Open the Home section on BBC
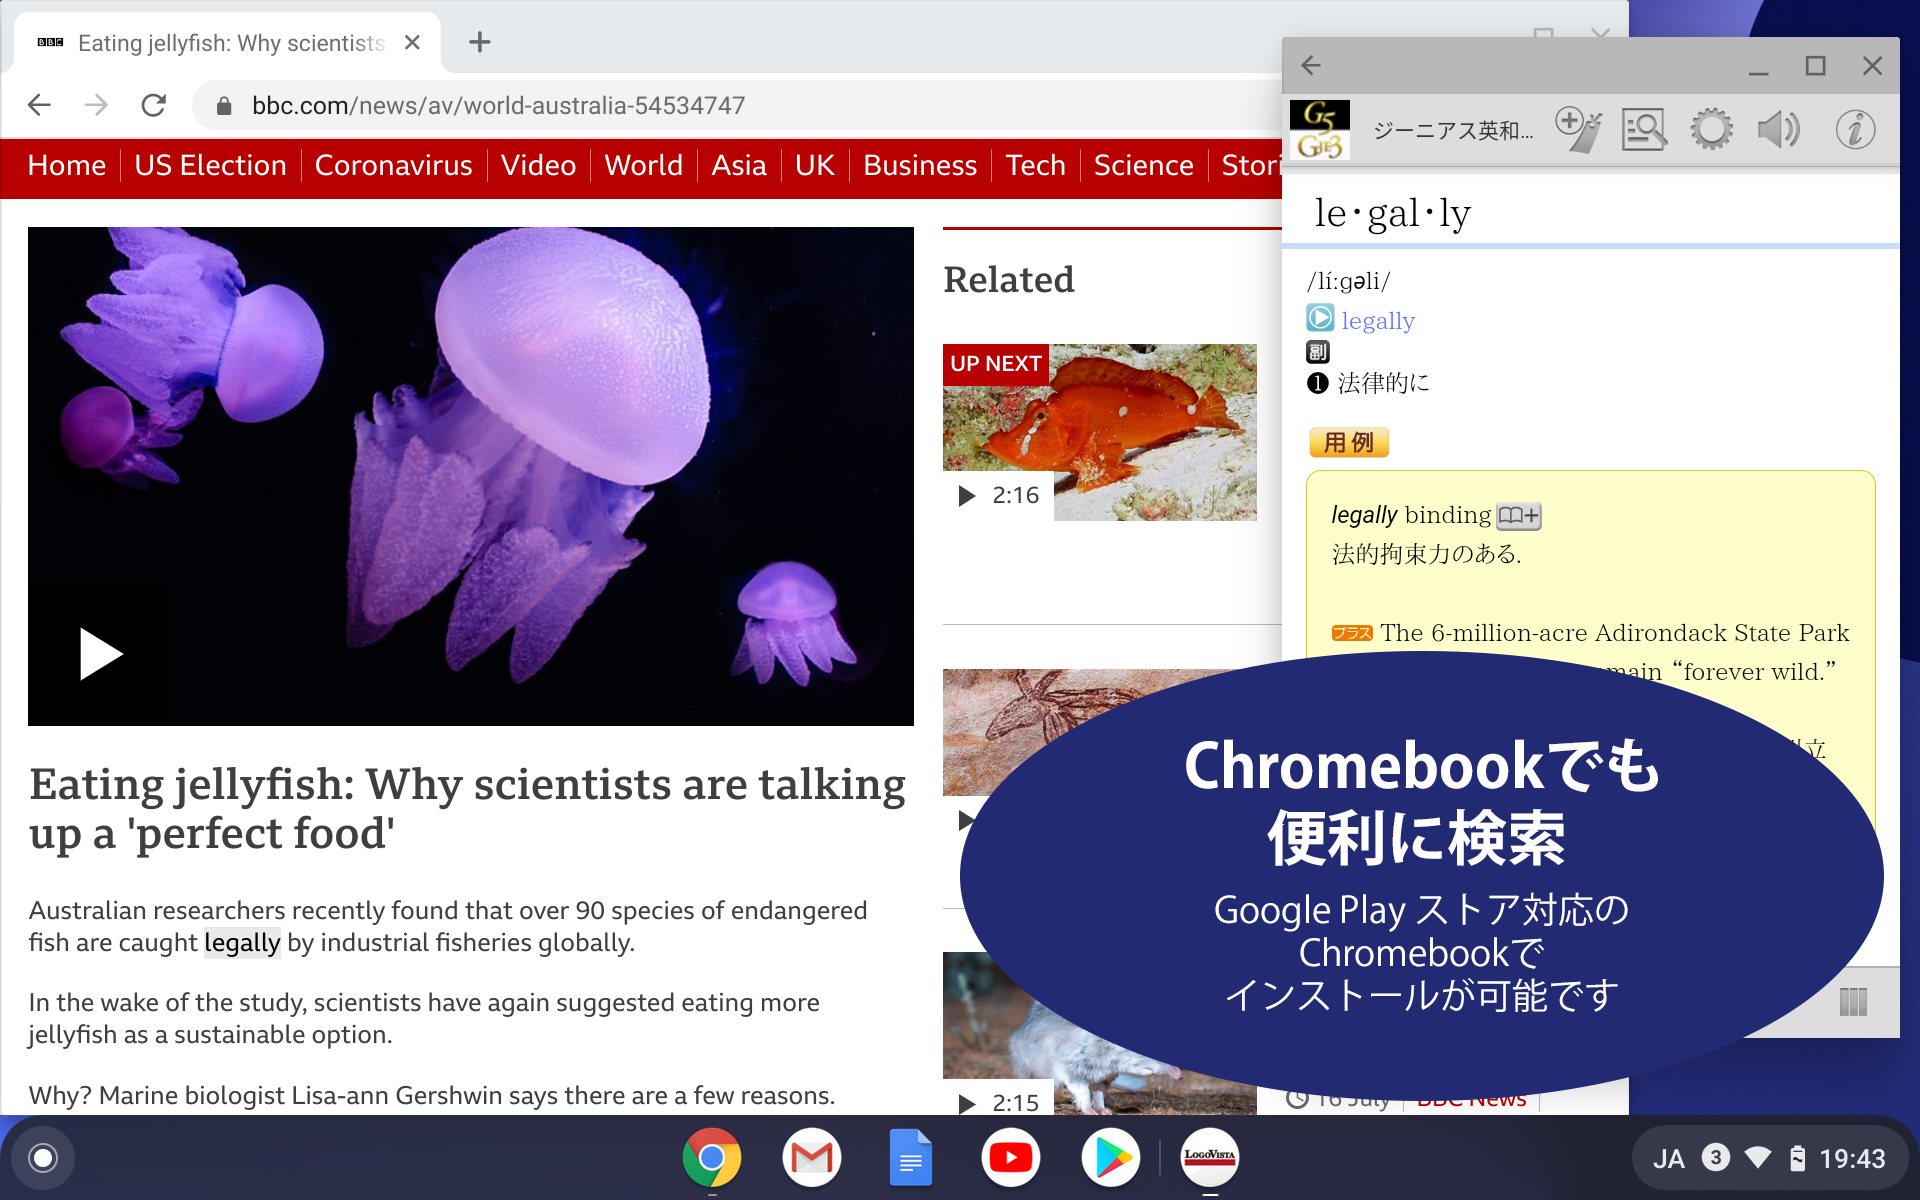The width and height of the screenshot is (1920, 1200). [x=67, y=166]
